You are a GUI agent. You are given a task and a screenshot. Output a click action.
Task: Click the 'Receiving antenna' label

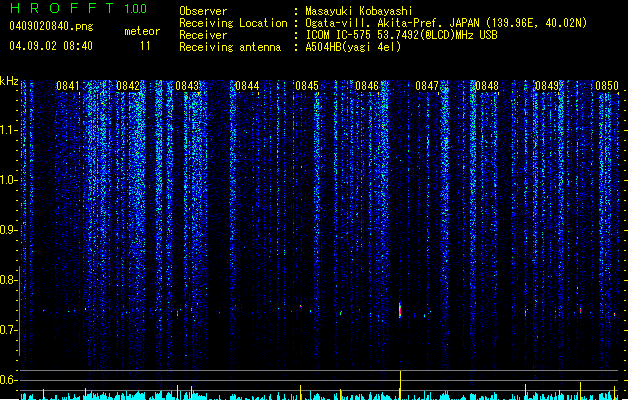pos(230,47)
